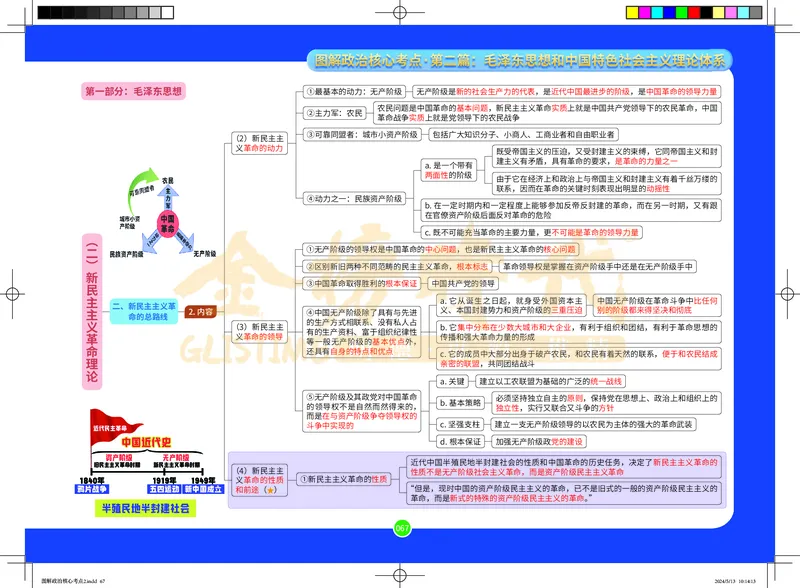Image resolution: width=800 pixels, height=588 pixels.
Task: Click the crosshair registration mark on left margin
Action: coord(10,294)
